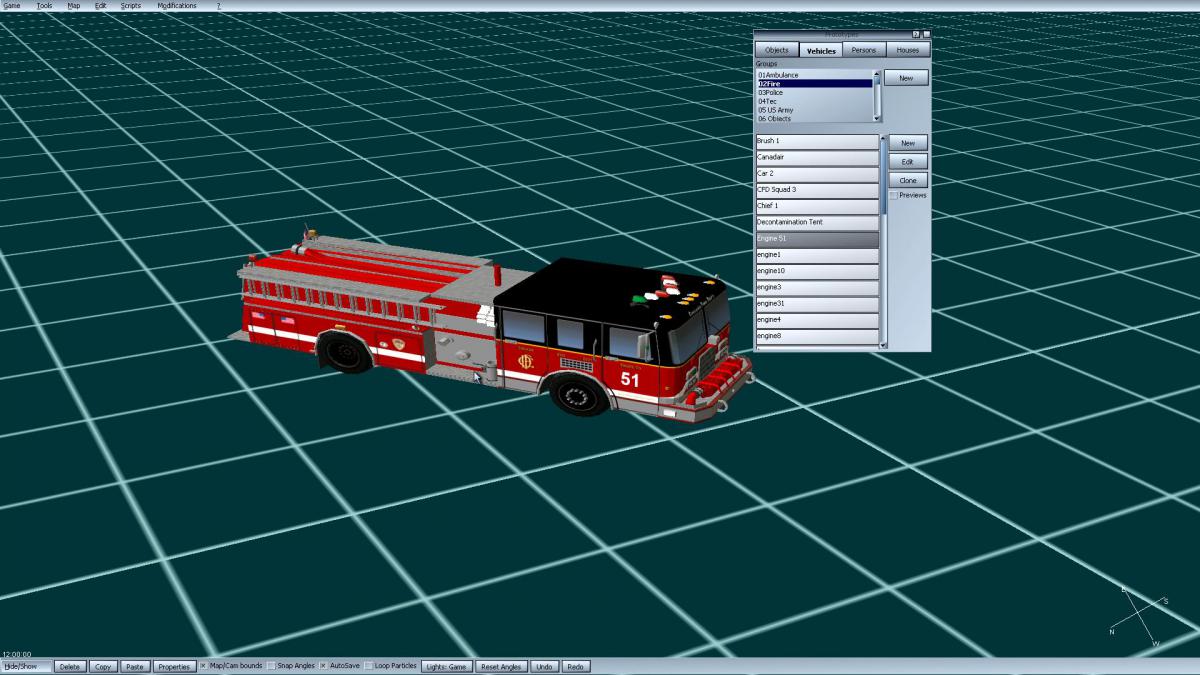The height and width of the screenshot is (675, 1200).
Task: Select the engine3 prototype
Action: pos(817,287)
